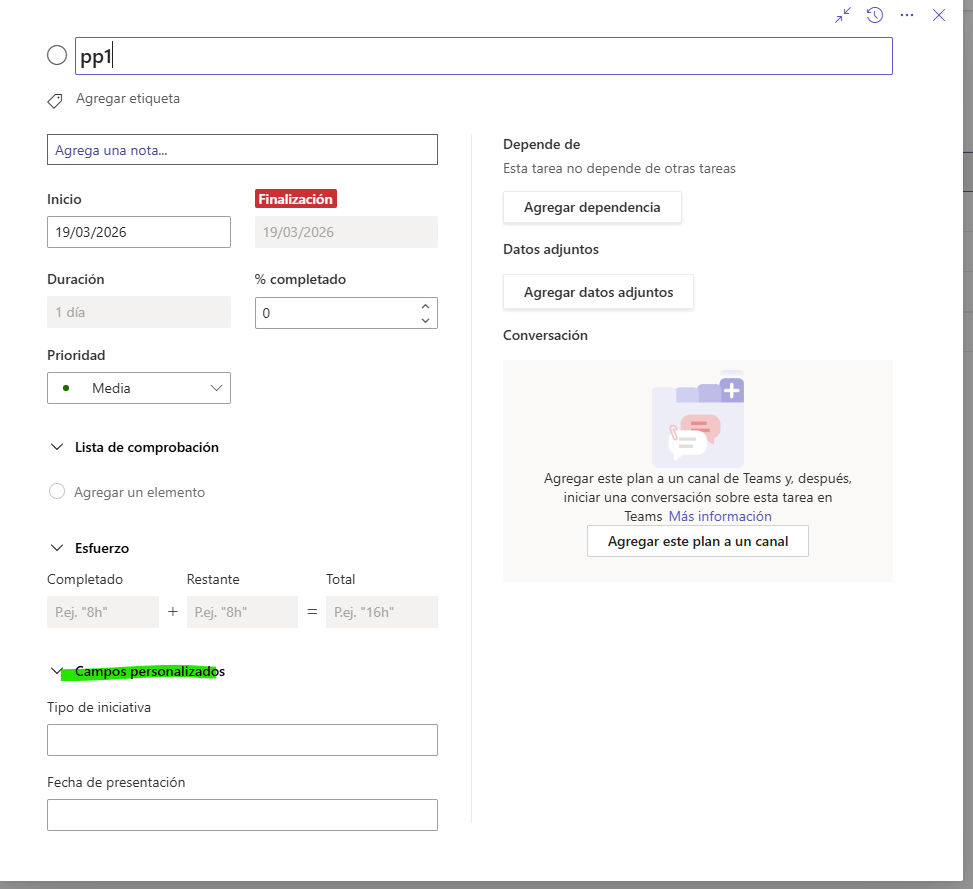Click the Restante effort field
Viewport: 973px width, 889px height.
(242, 612)
